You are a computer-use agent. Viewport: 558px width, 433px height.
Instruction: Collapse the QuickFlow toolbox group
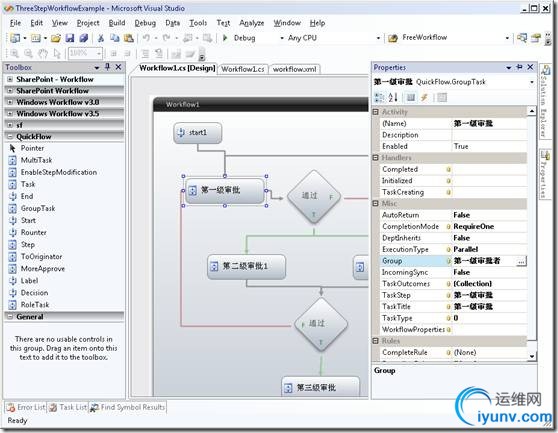(10, 136)
